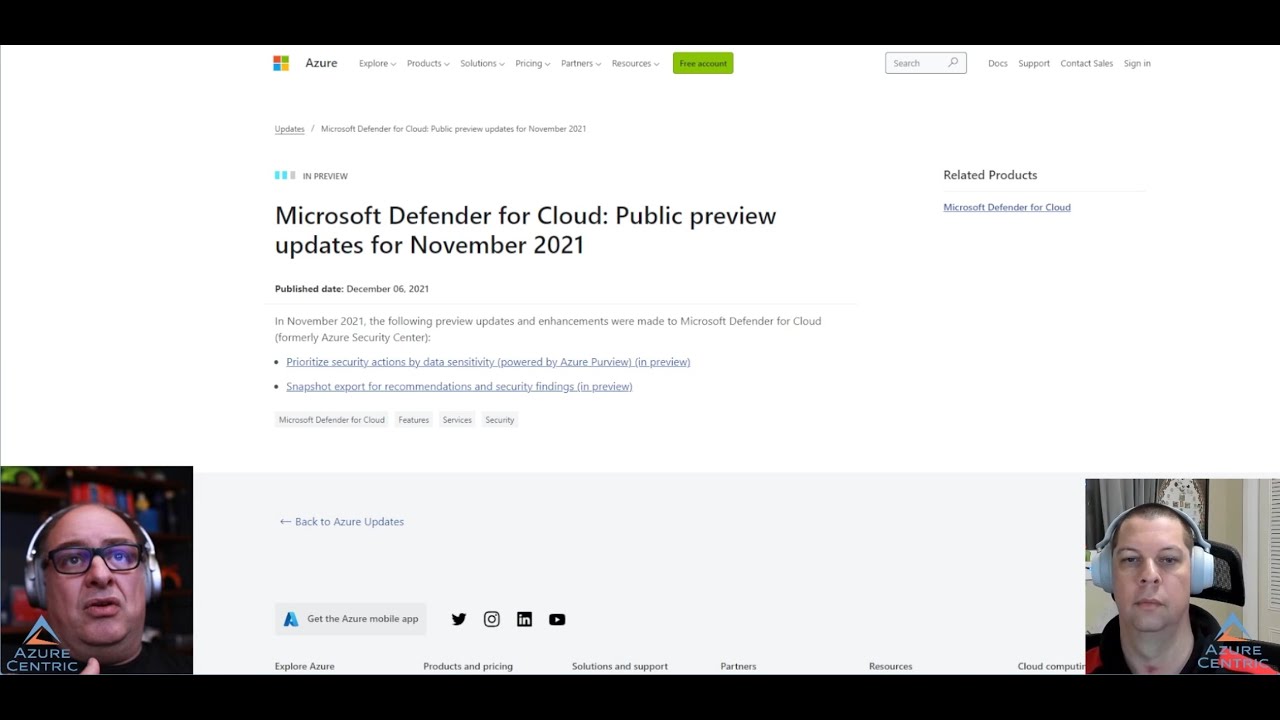This screenshot has width=1280, height=720.
Task: Select the Features tag
Action: pyautogui.click(x=414, y=420)
